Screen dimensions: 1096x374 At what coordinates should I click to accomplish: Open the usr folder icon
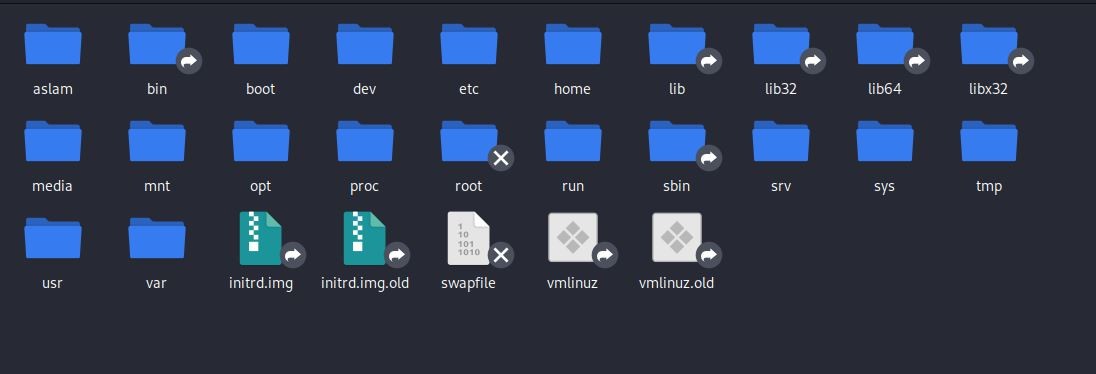[x=52, y=238]
